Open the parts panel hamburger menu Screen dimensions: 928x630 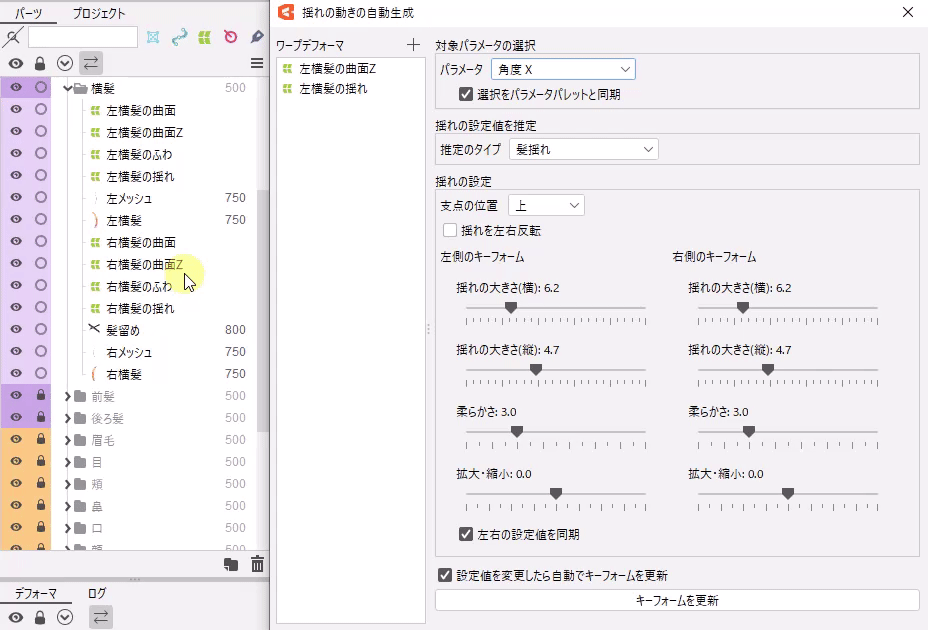[x=257, y=63]
